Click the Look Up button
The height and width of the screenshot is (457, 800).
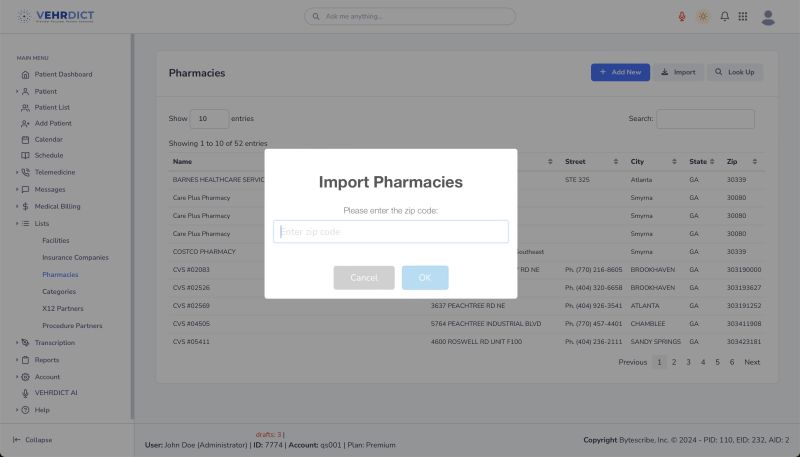click(x=735, y=72)
